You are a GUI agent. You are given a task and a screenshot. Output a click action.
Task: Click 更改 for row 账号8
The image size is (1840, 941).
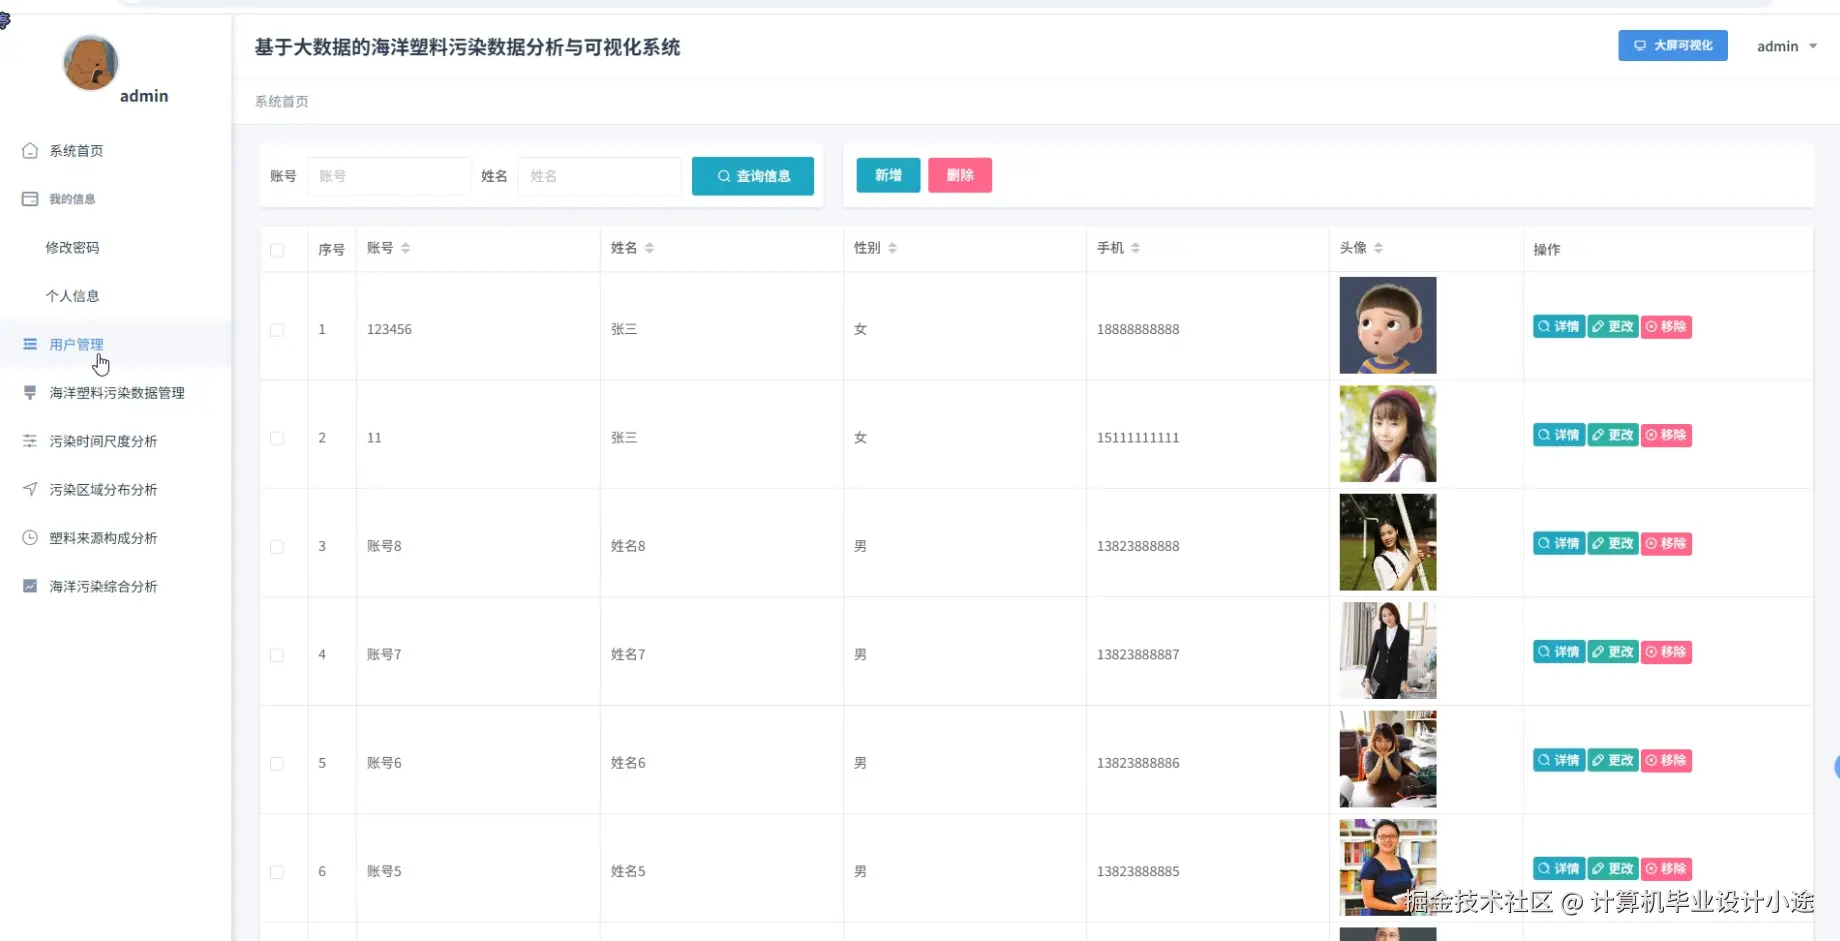point(1613,544)
